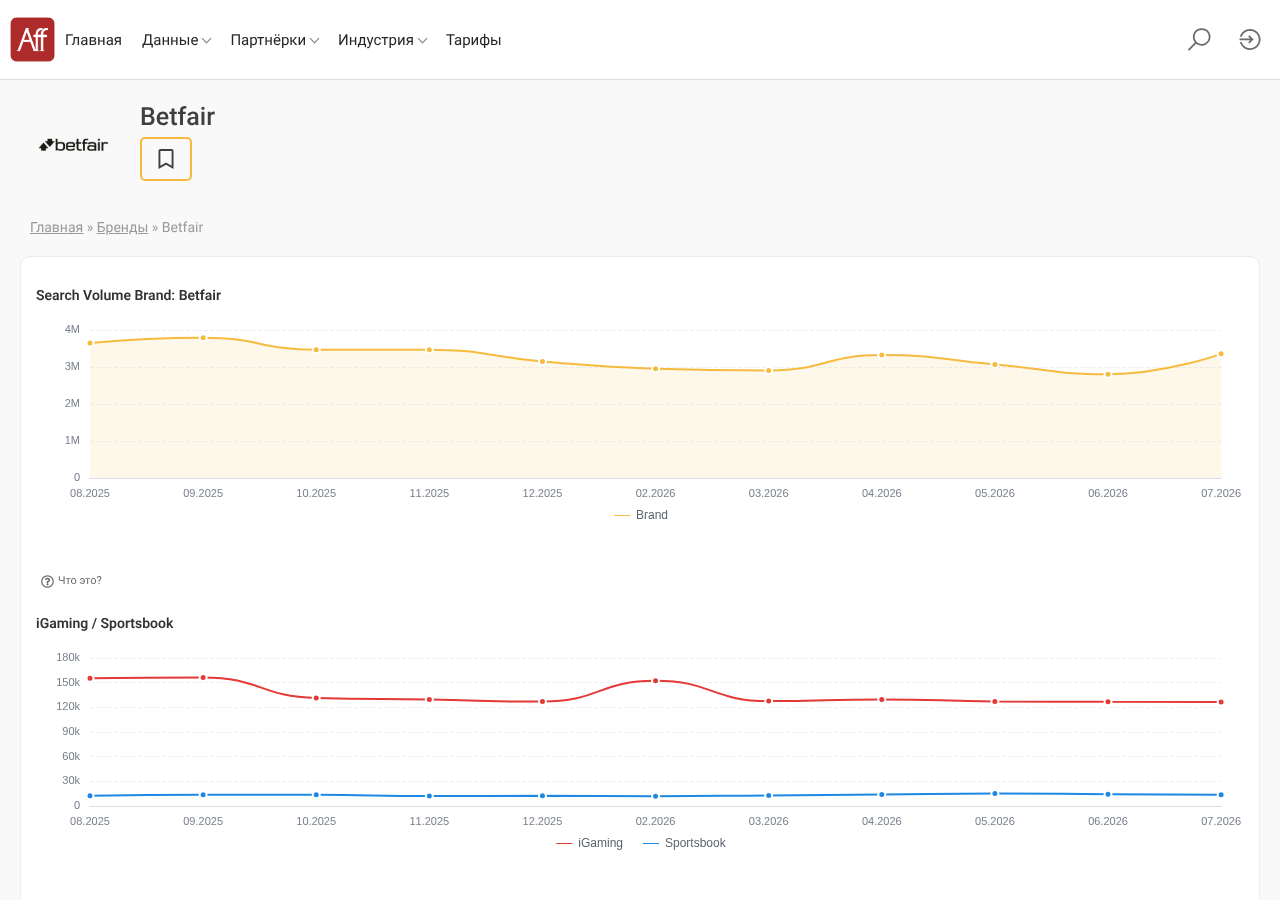Viewport: 1280px width, 900px height.
Task: Select the 09.2025 point on Brand chart
Action: tap(203, 338)
